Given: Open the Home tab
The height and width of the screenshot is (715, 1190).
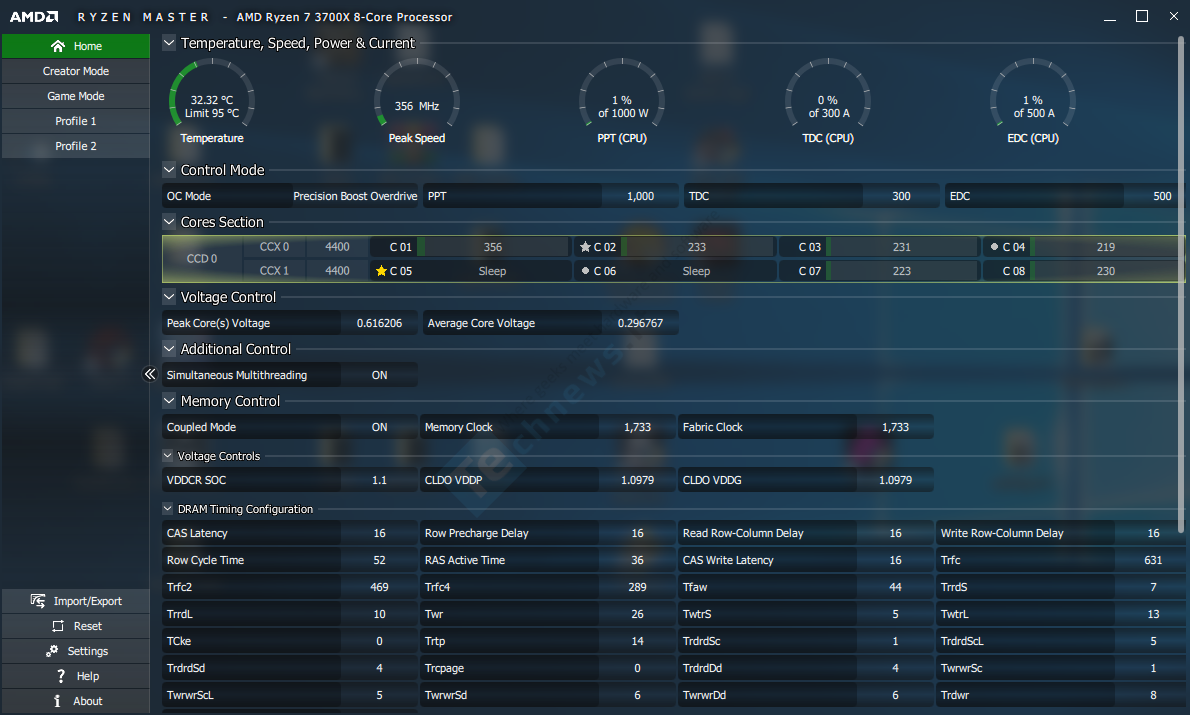Looking at the screenshot, I should point(76,46).
